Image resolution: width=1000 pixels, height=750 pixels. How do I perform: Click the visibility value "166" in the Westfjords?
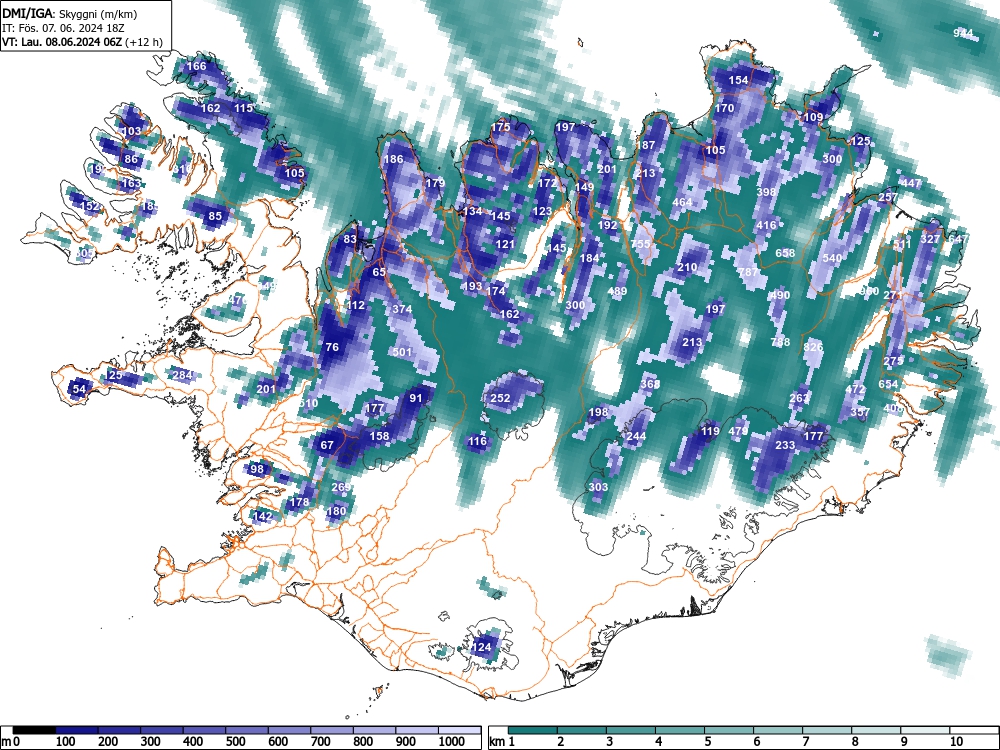coord(196,66)
